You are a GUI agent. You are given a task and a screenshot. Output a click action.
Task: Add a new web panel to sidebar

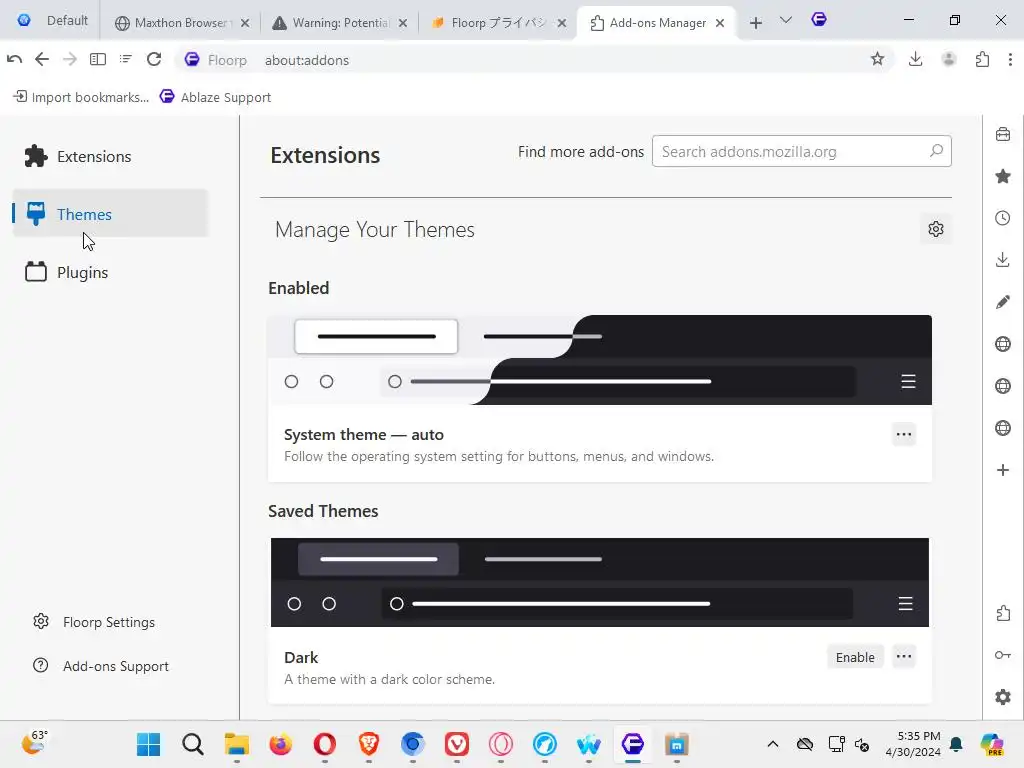tap(1002, 470)
